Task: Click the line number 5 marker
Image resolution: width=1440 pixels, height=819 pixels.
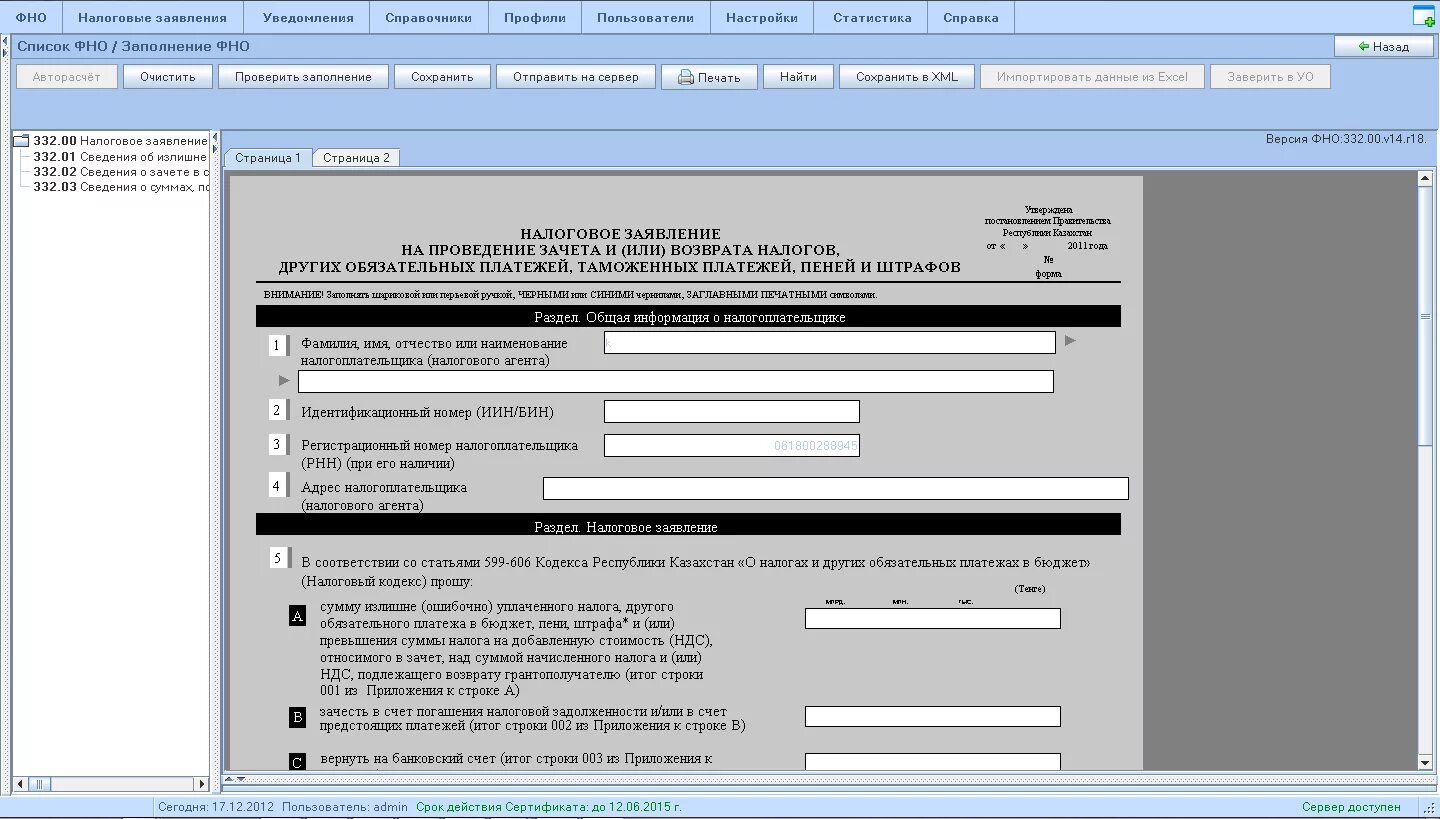Action: 279,558
